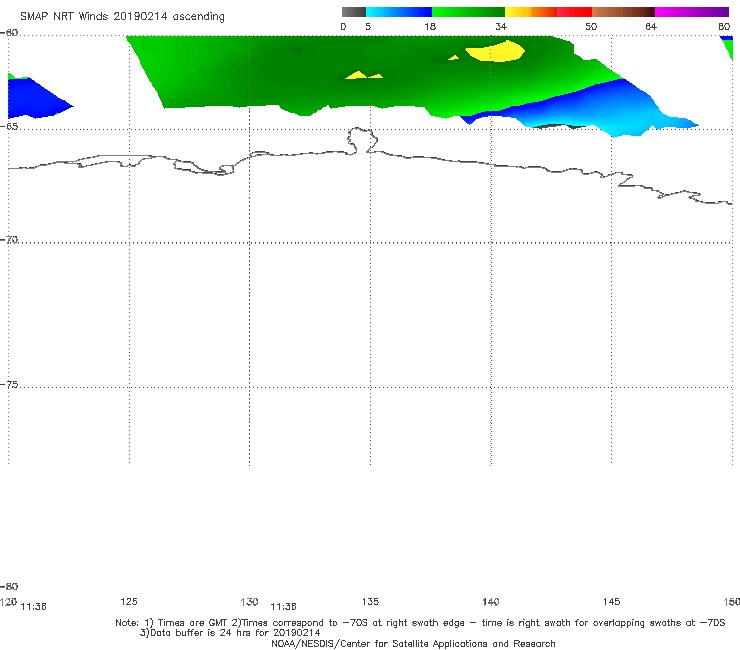
Task: Click the red segment of the color bar
Action: pyautogui.click(x=575, y=12)
